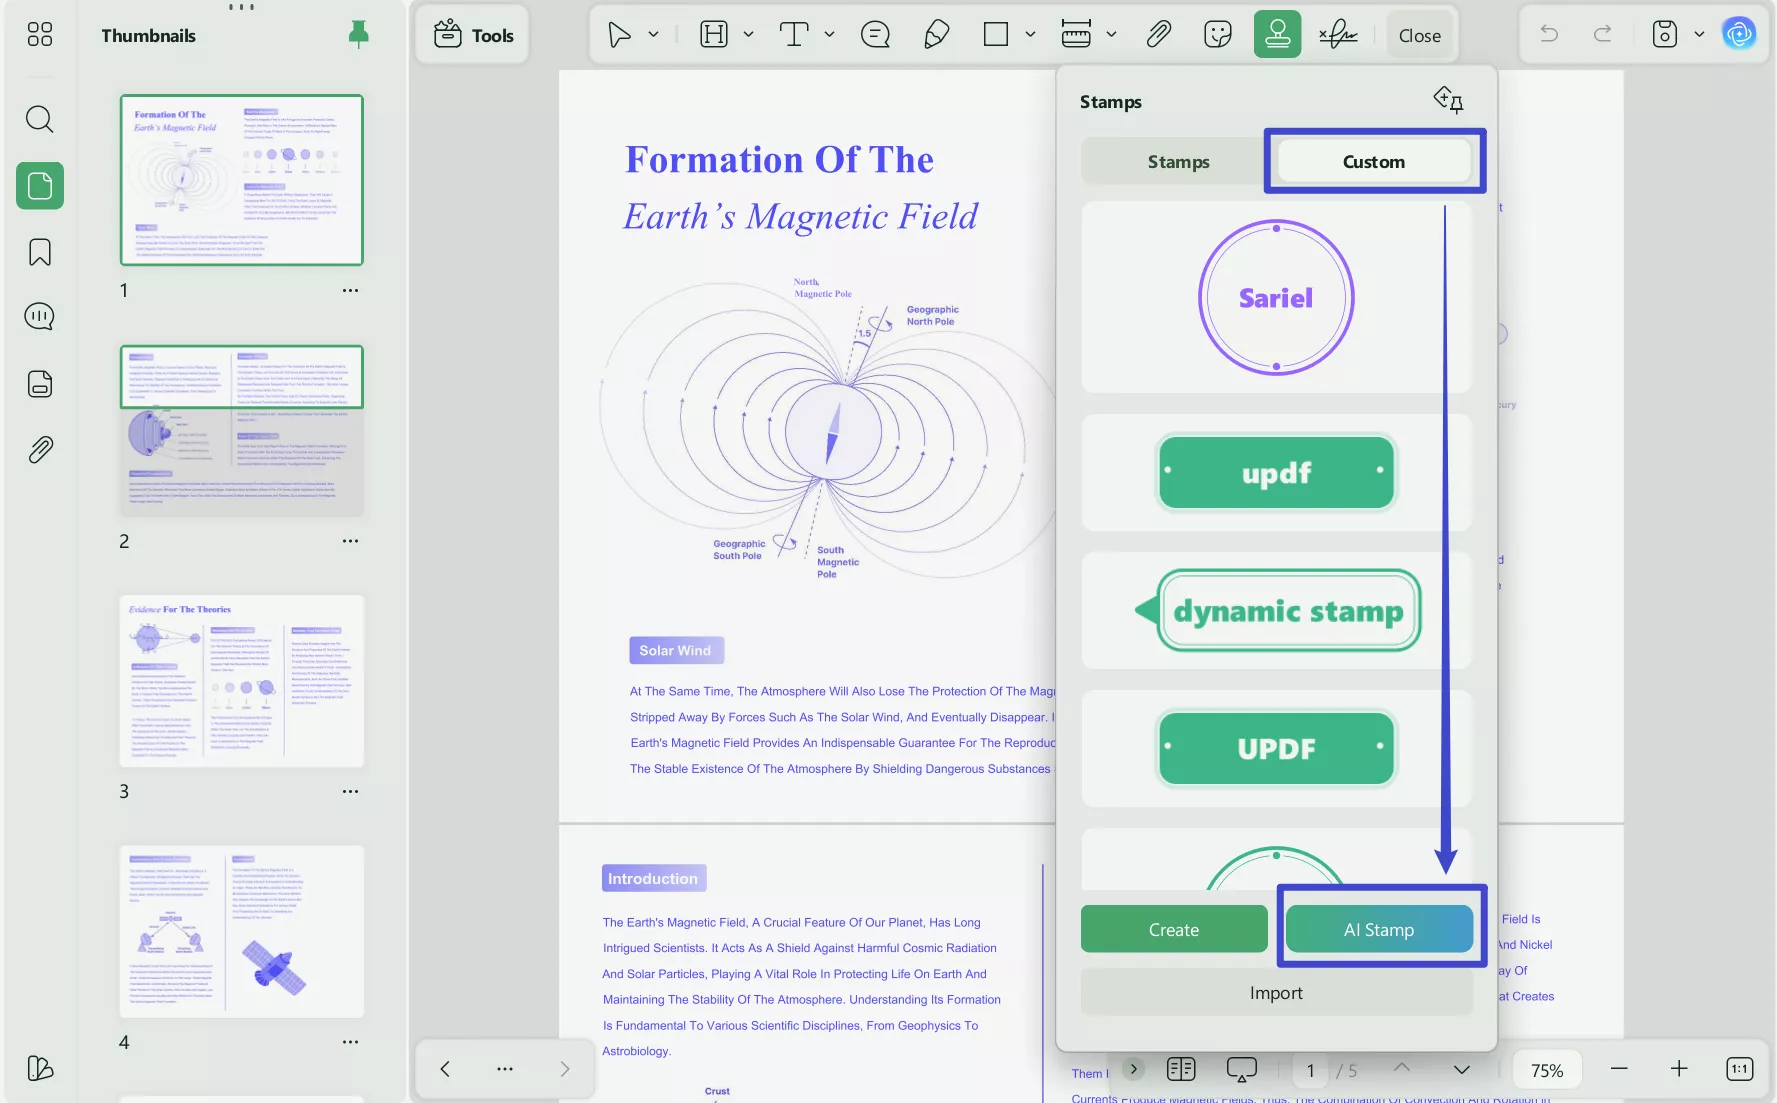Expand the highlight tool dropdown
The width and height of the screenshot is (1777, 1103).
748,35
